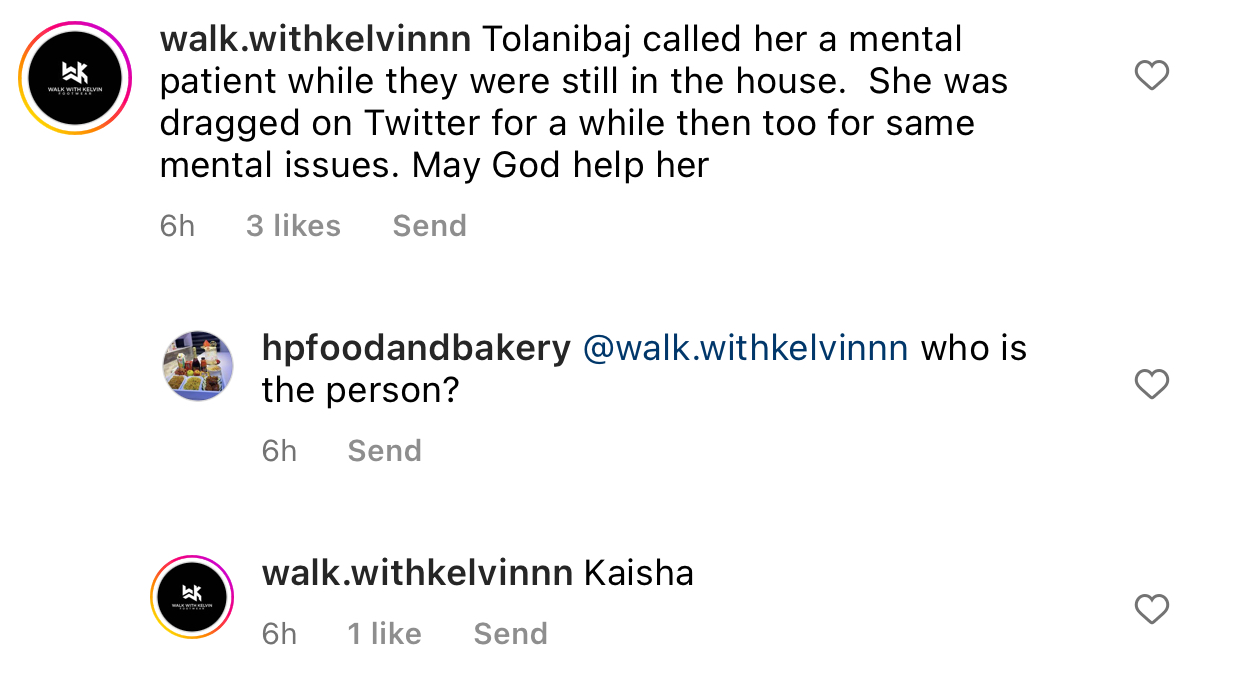View the 1 like on Kaisha reply
The height and width of the screenshot is (674, 1242).
pyautogui.click(x=384, y=634)
